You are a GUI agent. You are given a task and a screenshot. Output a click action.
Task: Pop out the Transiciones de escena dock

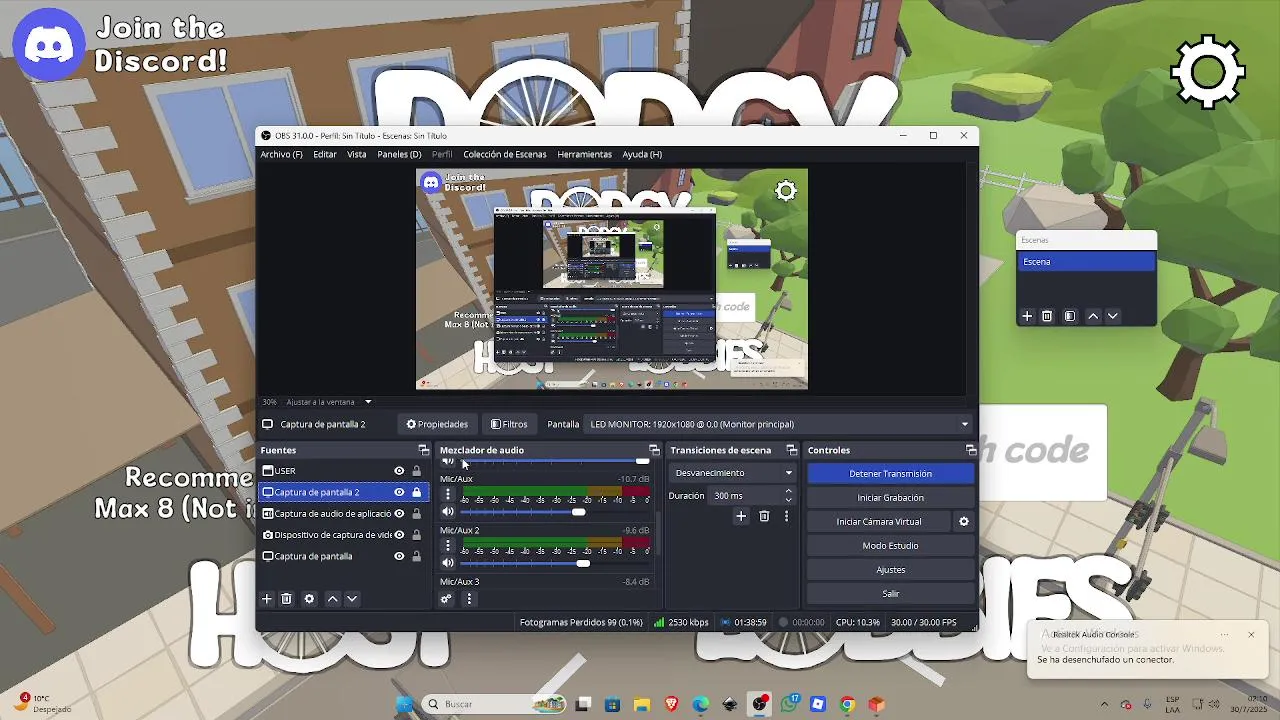tap(791, 450)
